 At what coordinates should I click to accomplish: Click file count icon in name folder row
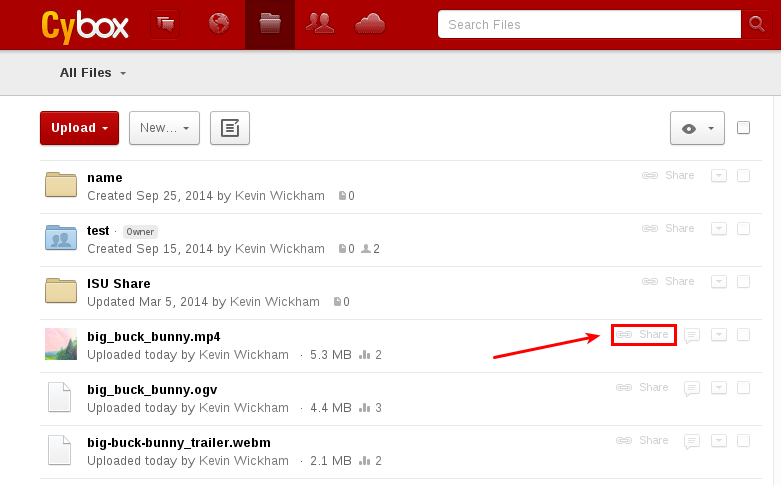[x=342, y=196]
